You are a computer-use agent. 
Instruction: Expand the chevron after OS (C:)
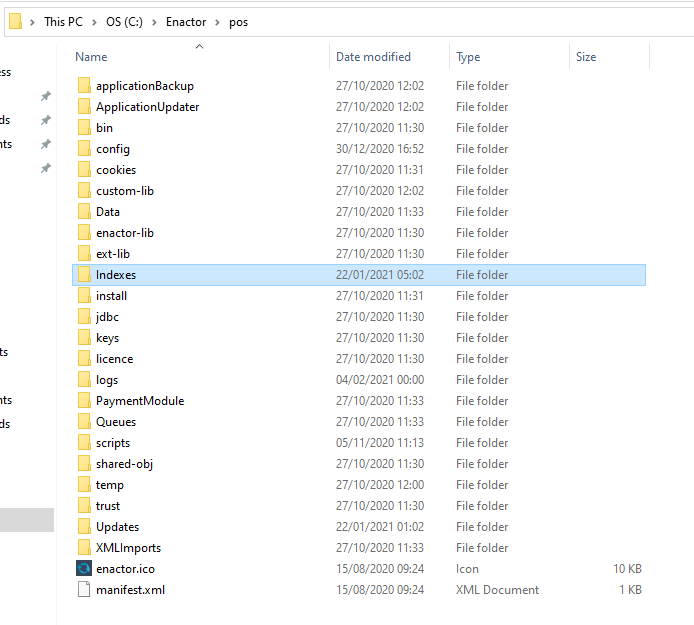pos(155,22)
